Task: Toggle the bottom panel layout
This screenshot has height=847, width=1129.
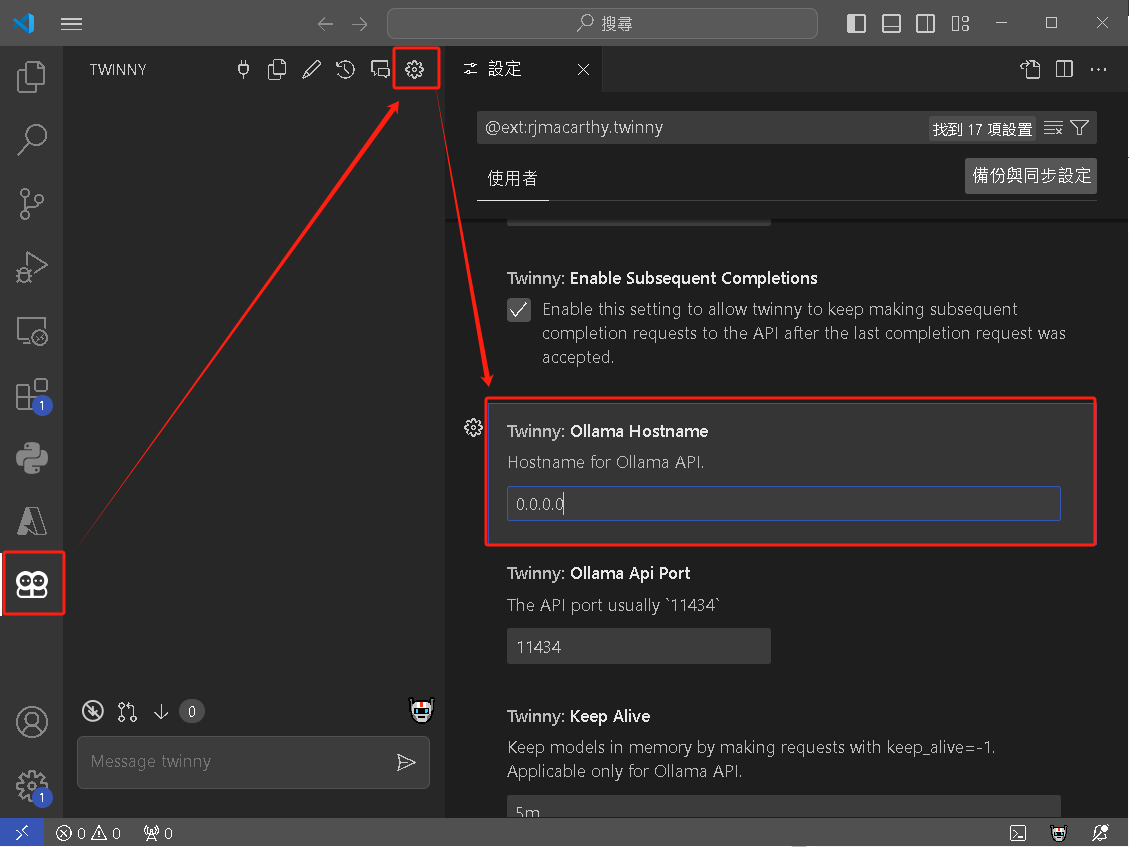Action: tap(891, 24)
